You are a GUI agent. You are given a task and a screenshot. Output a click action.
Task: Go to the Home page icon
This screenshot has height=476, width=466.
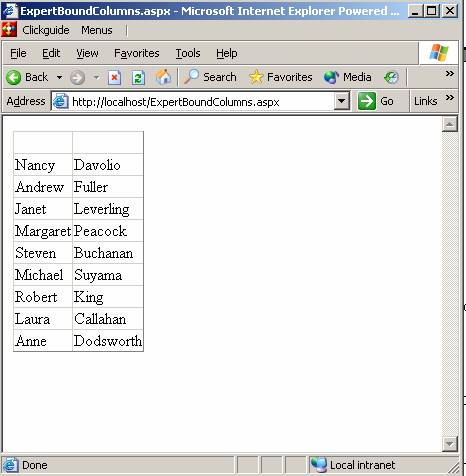pyautogui.click(x=163, y=78)
